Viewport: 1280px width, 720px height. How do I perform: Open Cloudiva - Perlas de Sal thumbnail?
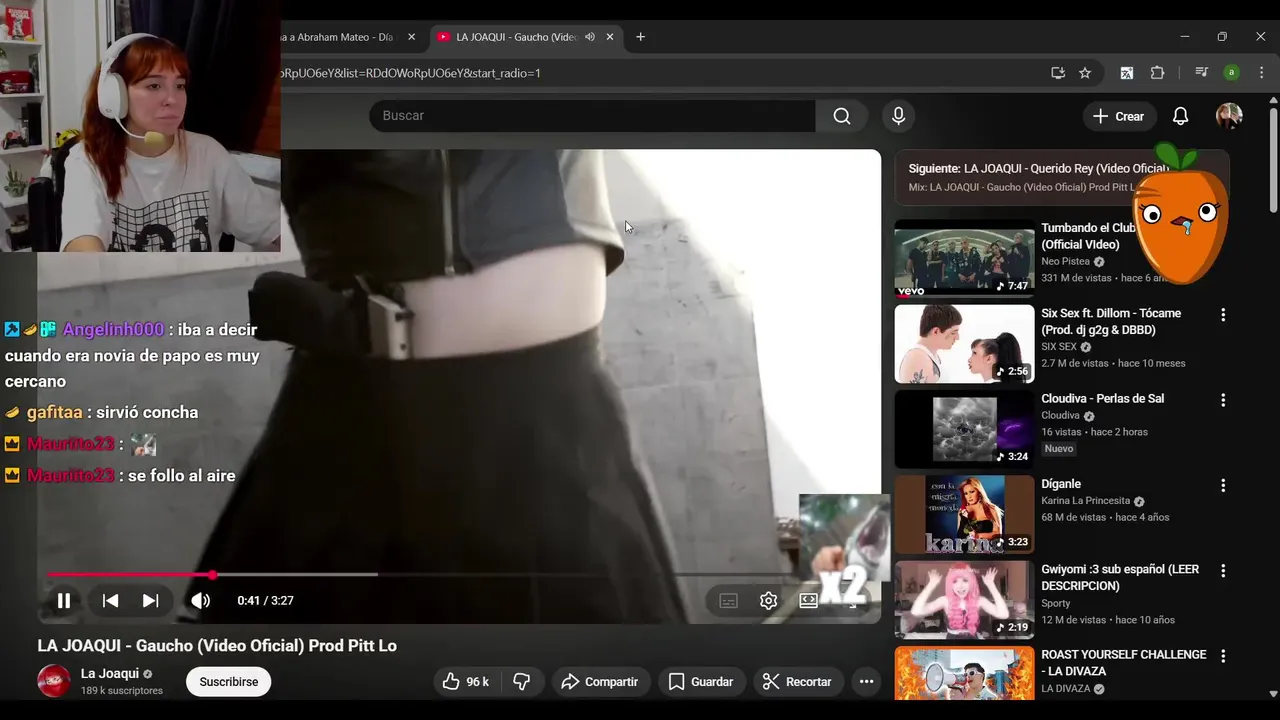tap(964, 429)
